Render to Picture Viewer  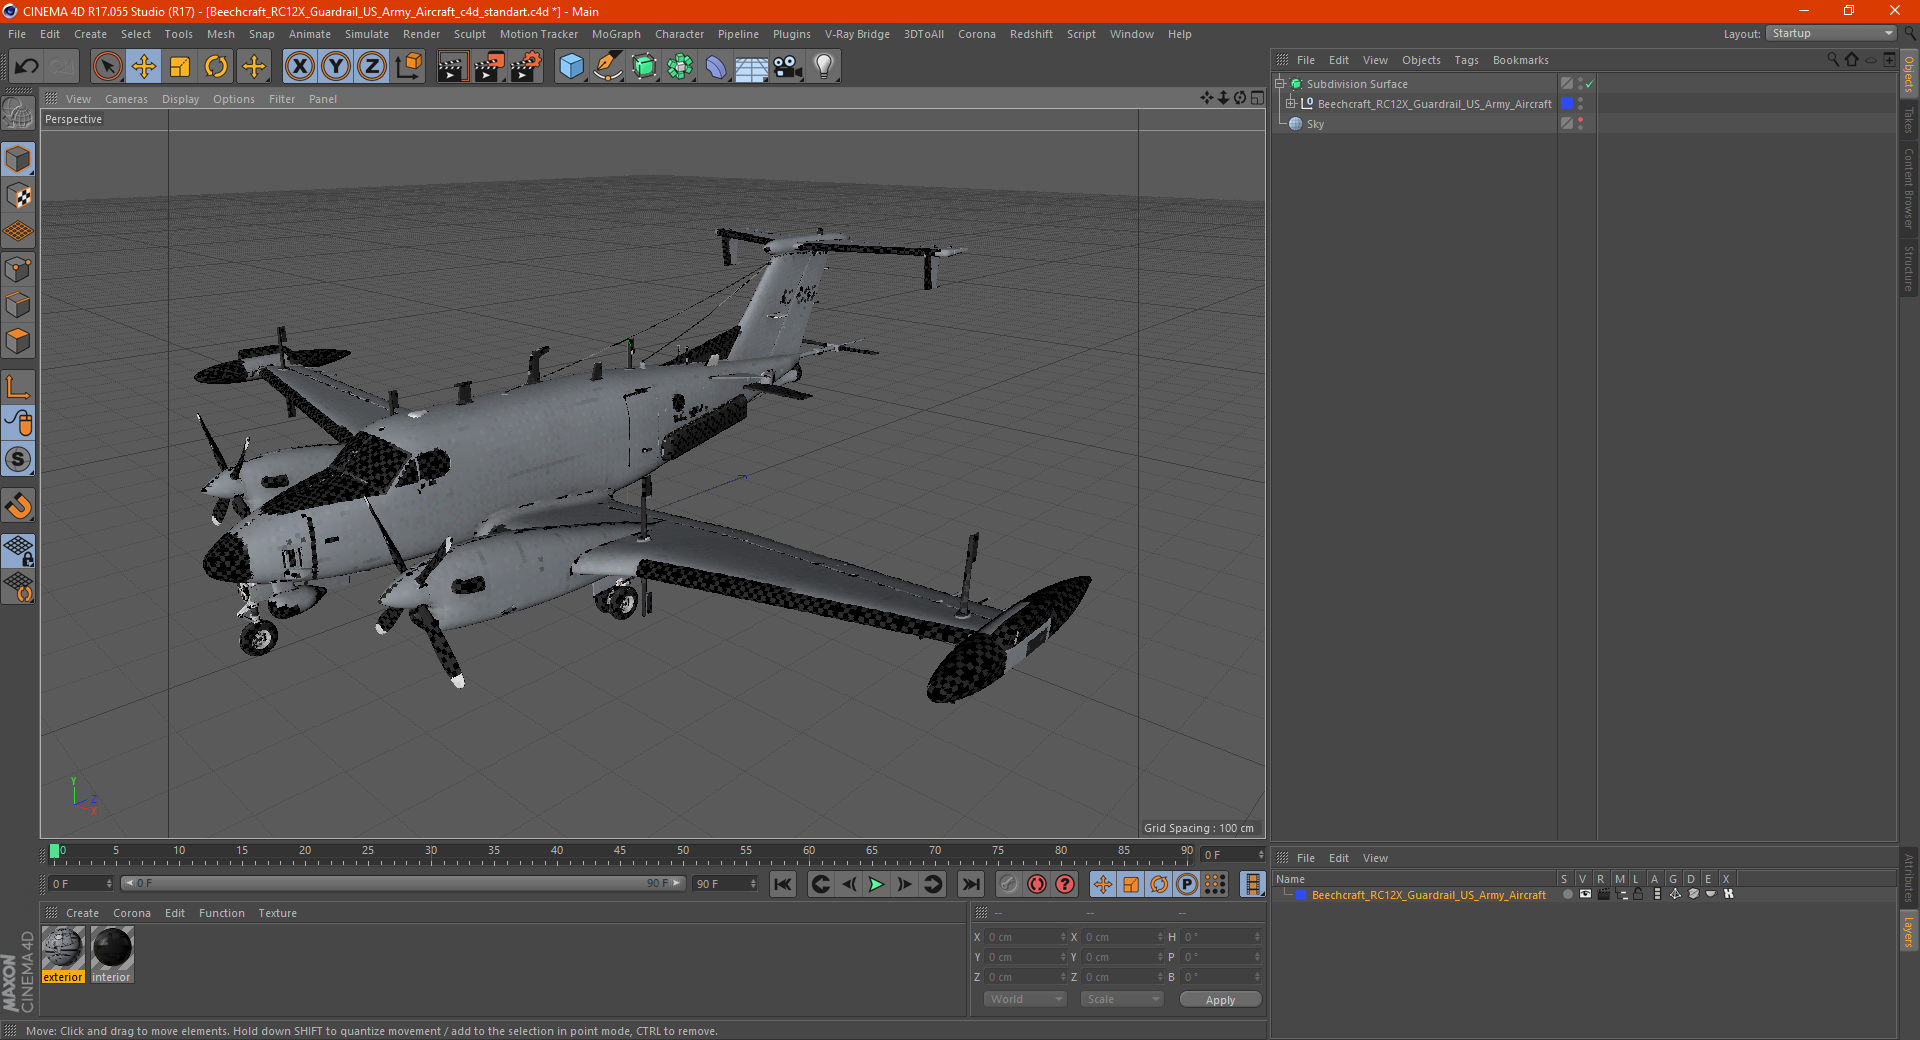(489, 67)
